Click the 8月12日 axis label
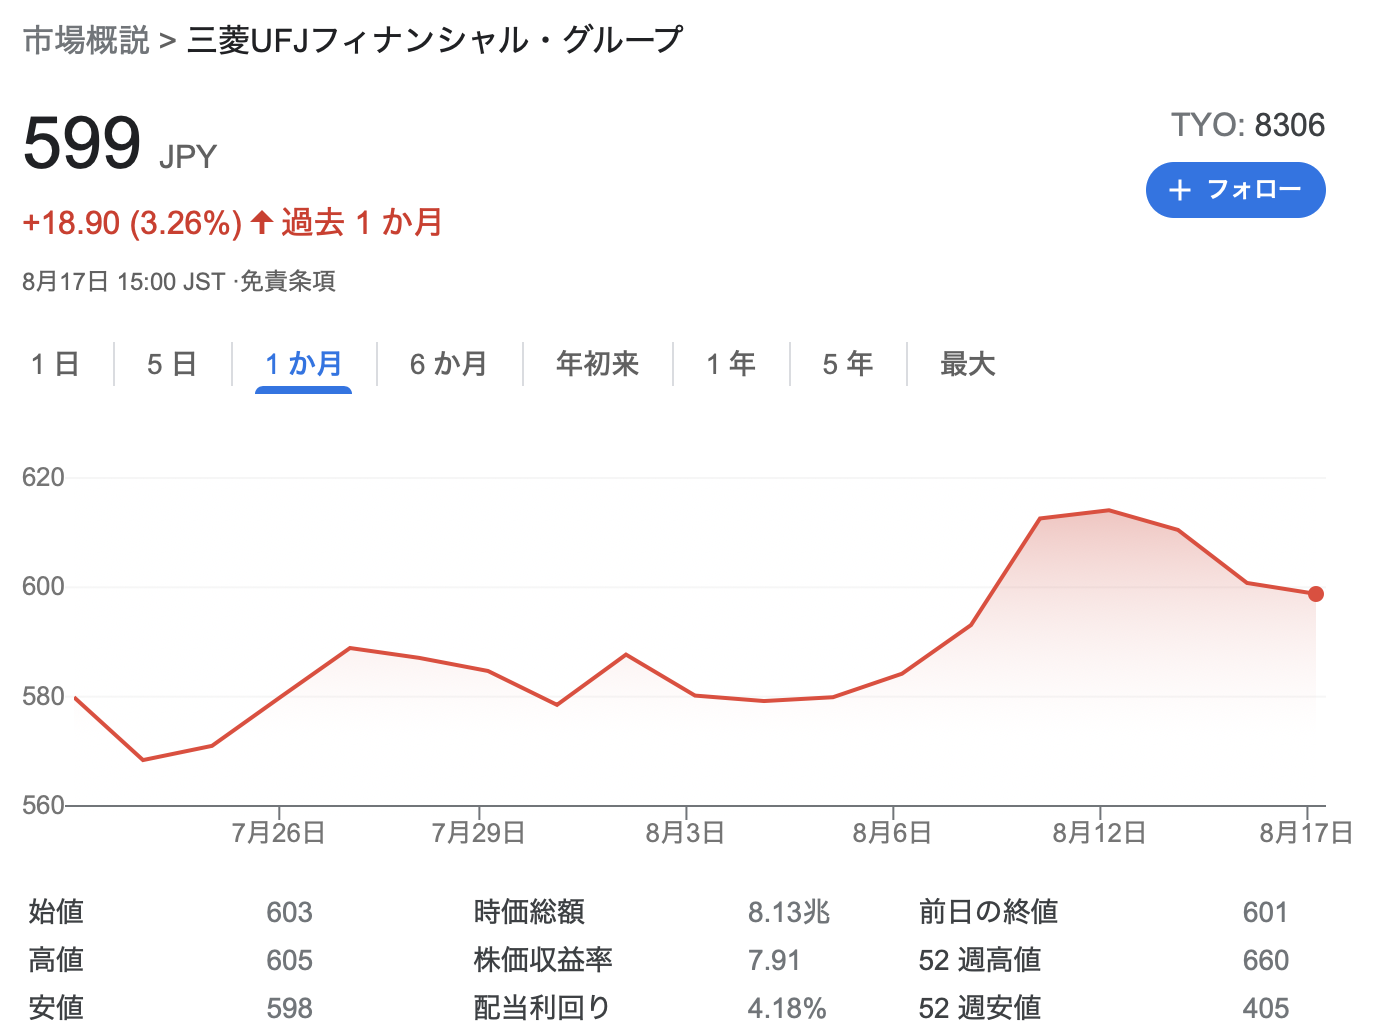Viewport: 1374px width, 1036px height. pyautogui.click(x=1099, y=833)
